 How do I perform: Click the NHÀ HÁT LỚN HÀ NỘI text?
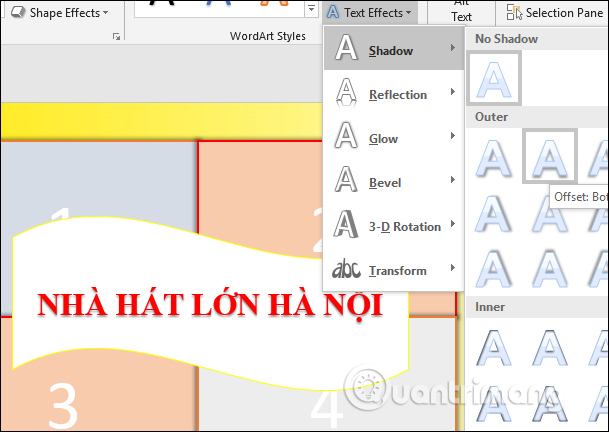tap(210, 306)
